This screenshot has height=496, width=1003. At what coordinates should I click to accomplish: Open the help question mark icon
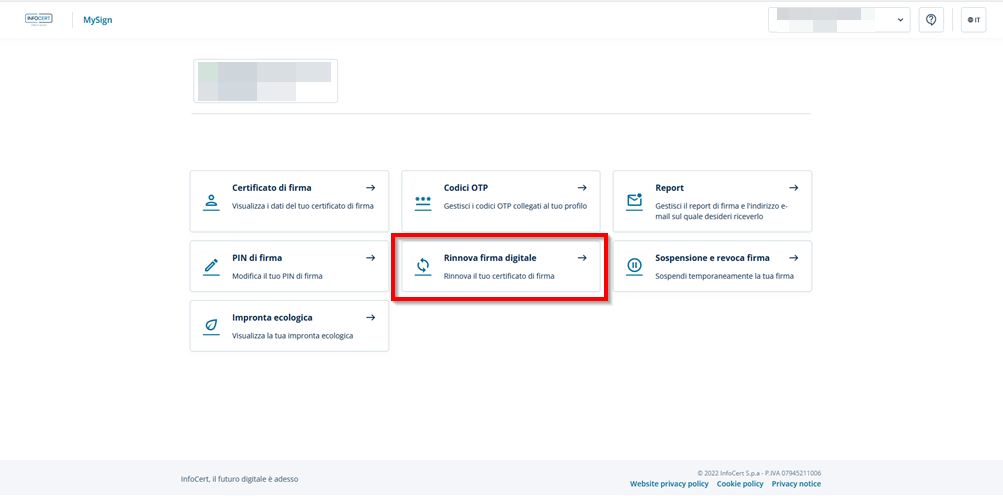pos(931,20)
